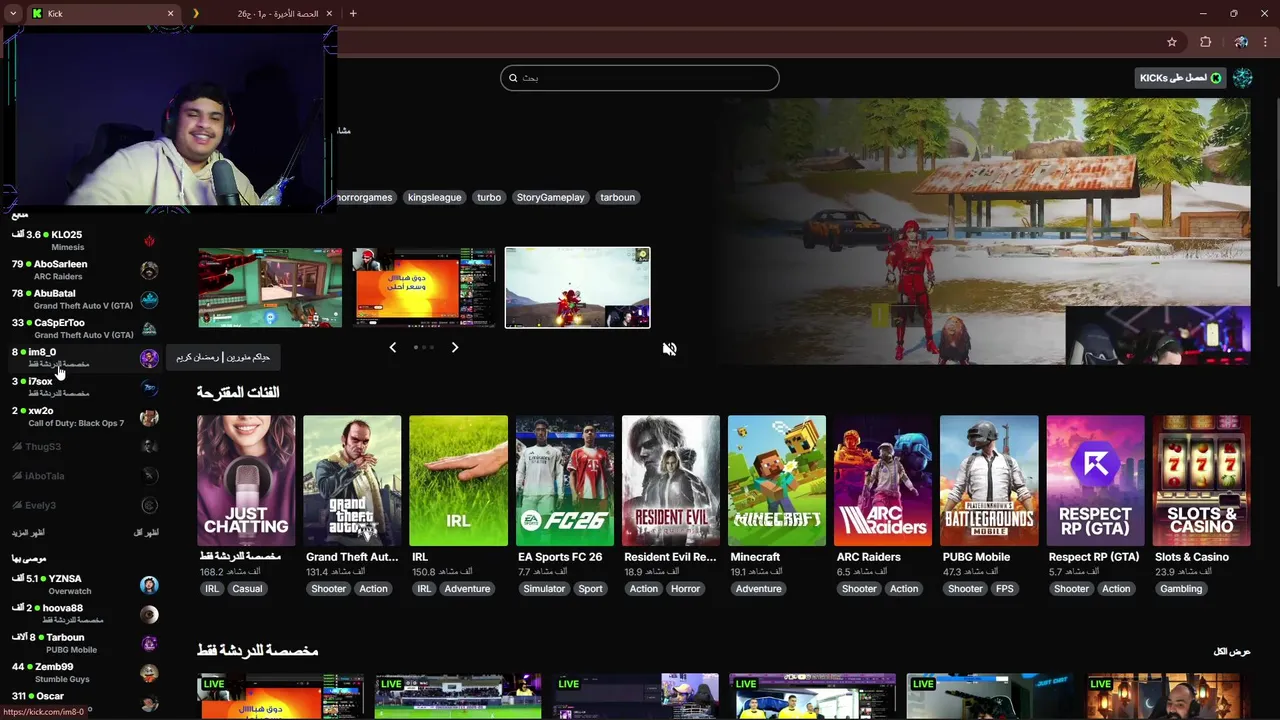Open selected third carousel thumbnail

pyautogui.click(x=578, y=288)
